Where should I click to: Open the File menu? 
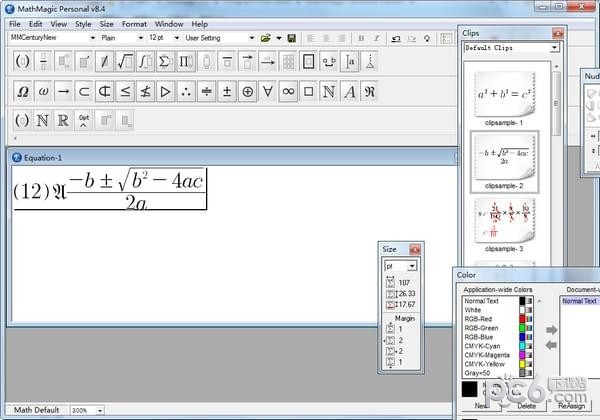pyautogui.click(x=15, y=24)
